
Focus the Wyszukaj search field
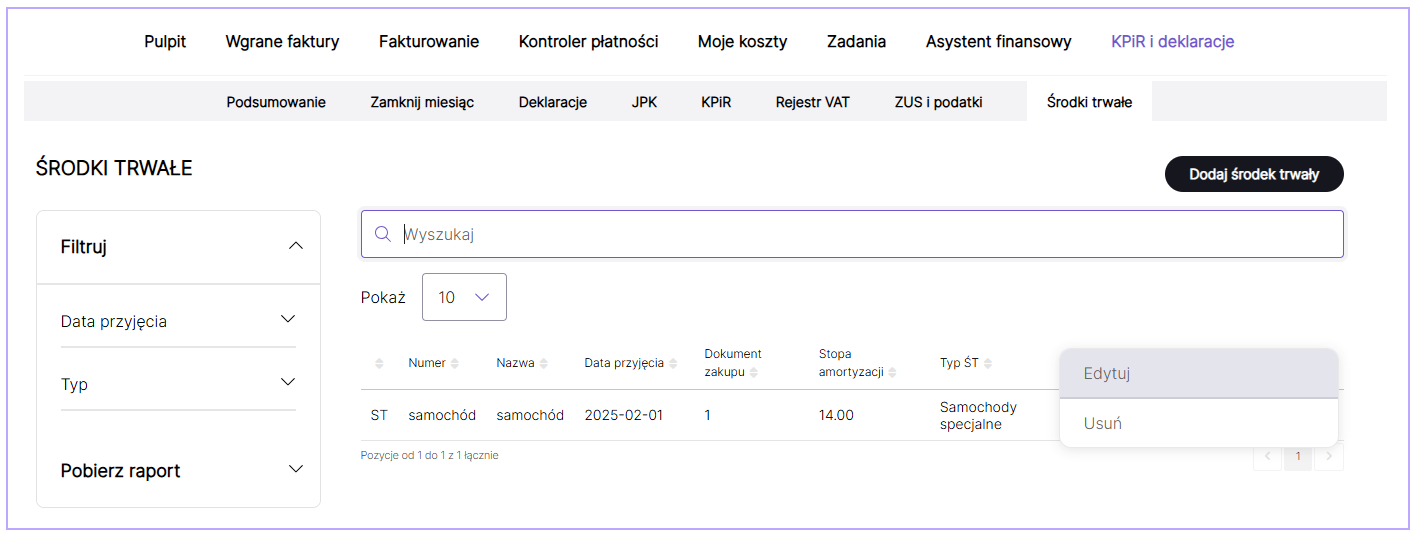pos(852,234)
